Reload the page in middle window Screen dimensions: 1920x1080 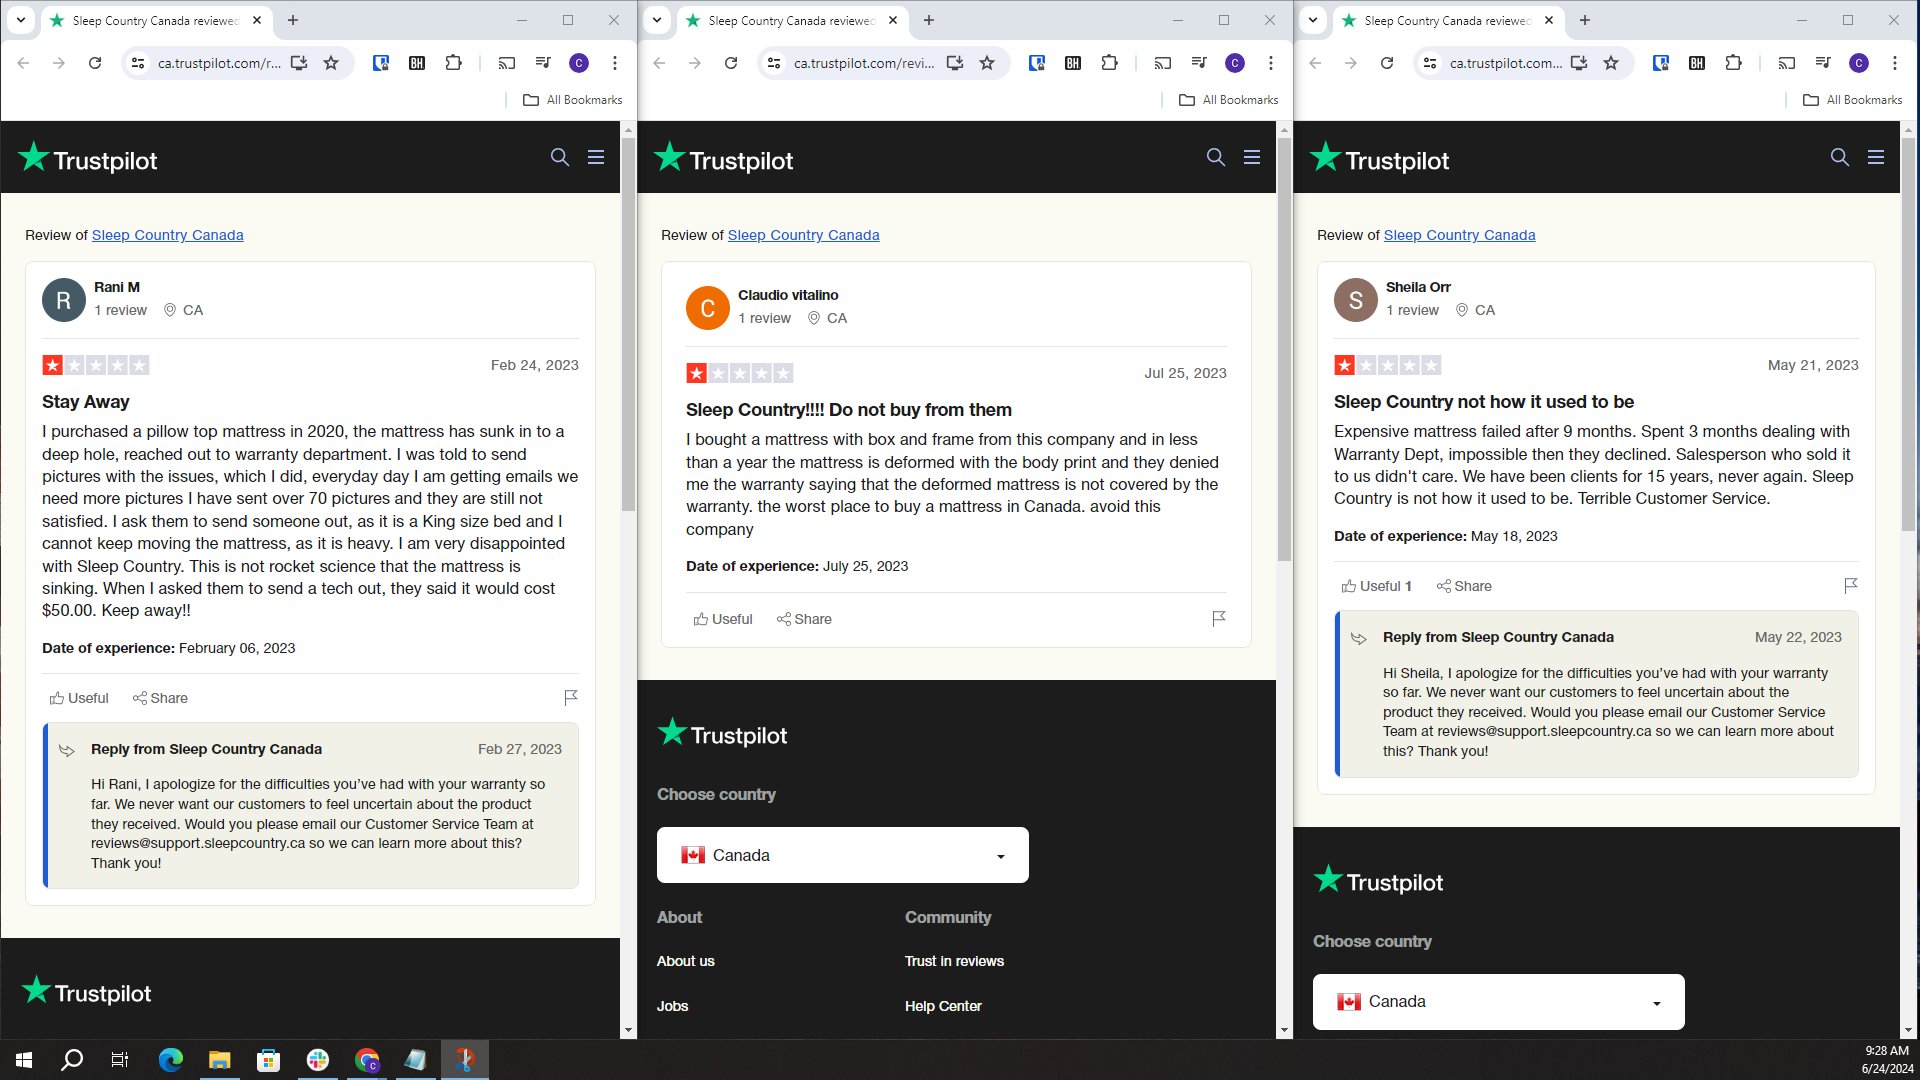pyautogui.click(x=731, y=63)
